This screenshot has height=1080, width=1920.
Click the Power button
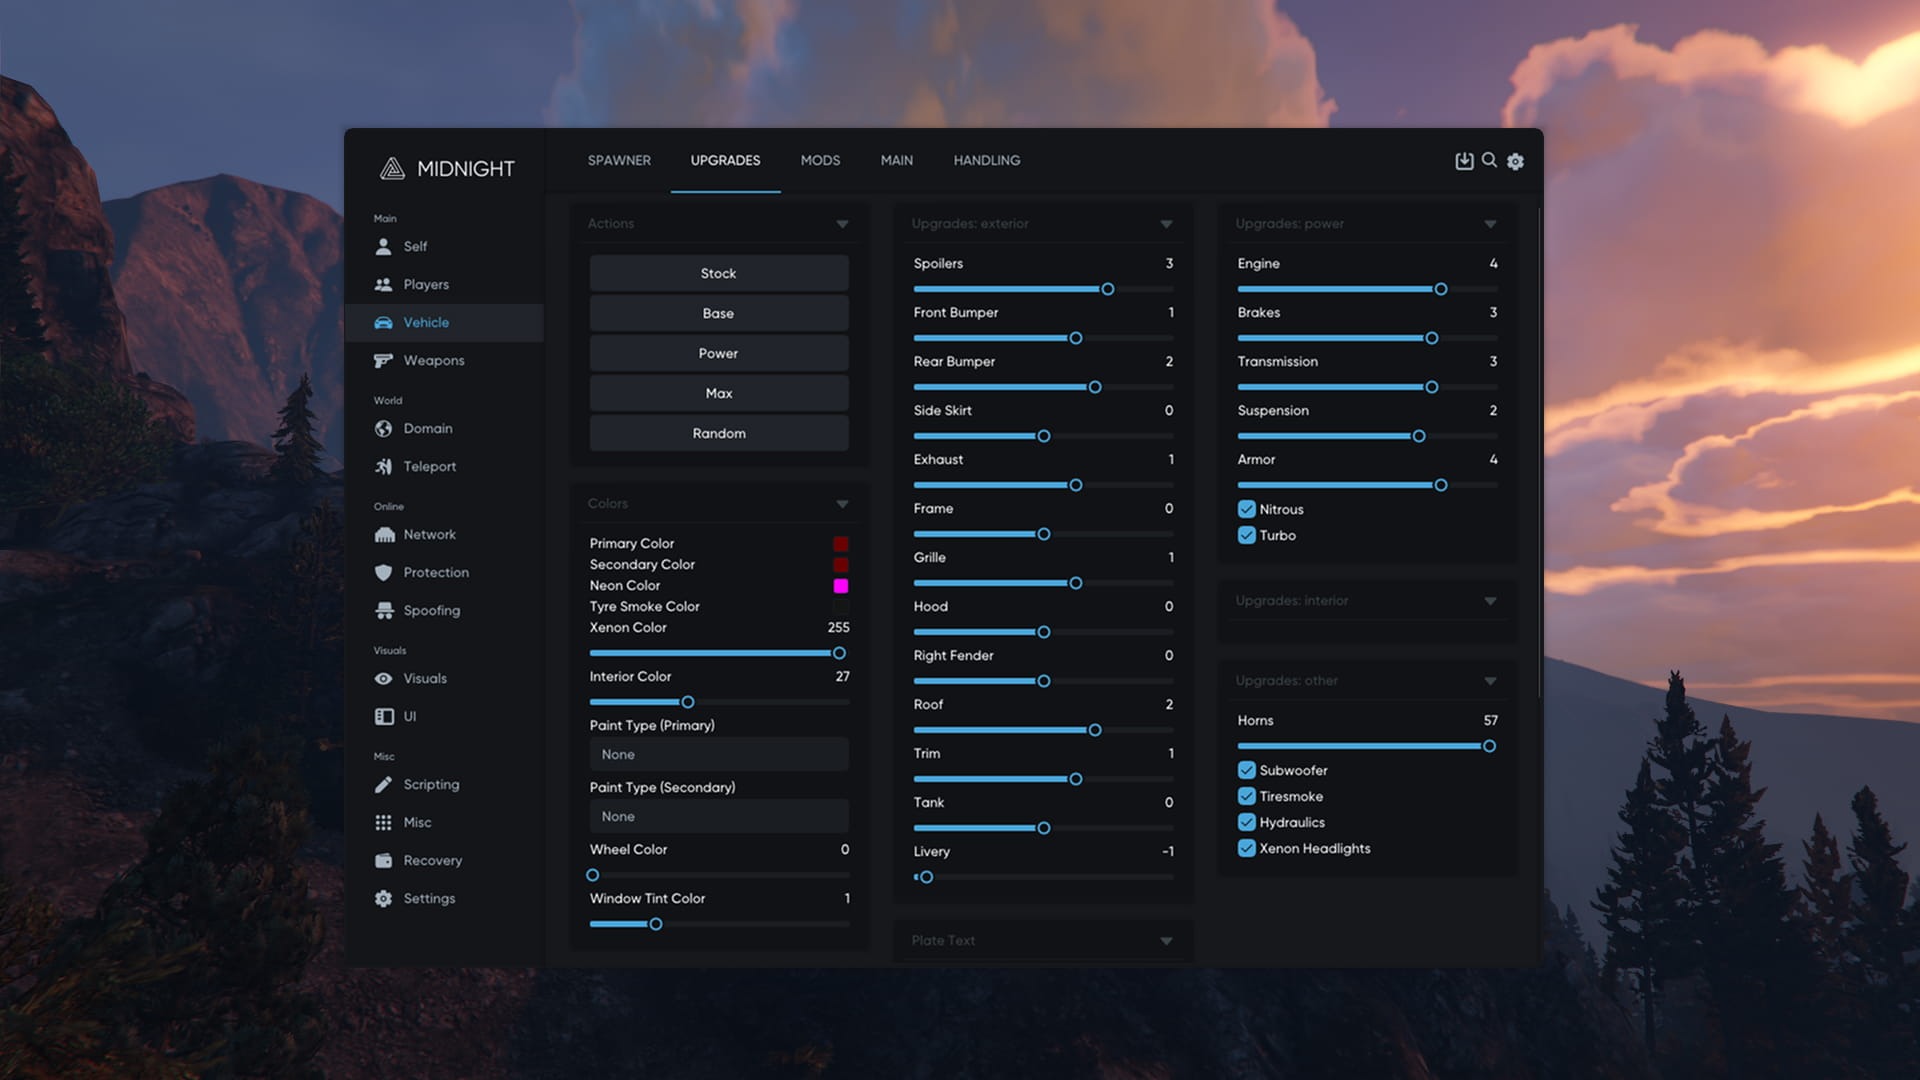[719, 353]
